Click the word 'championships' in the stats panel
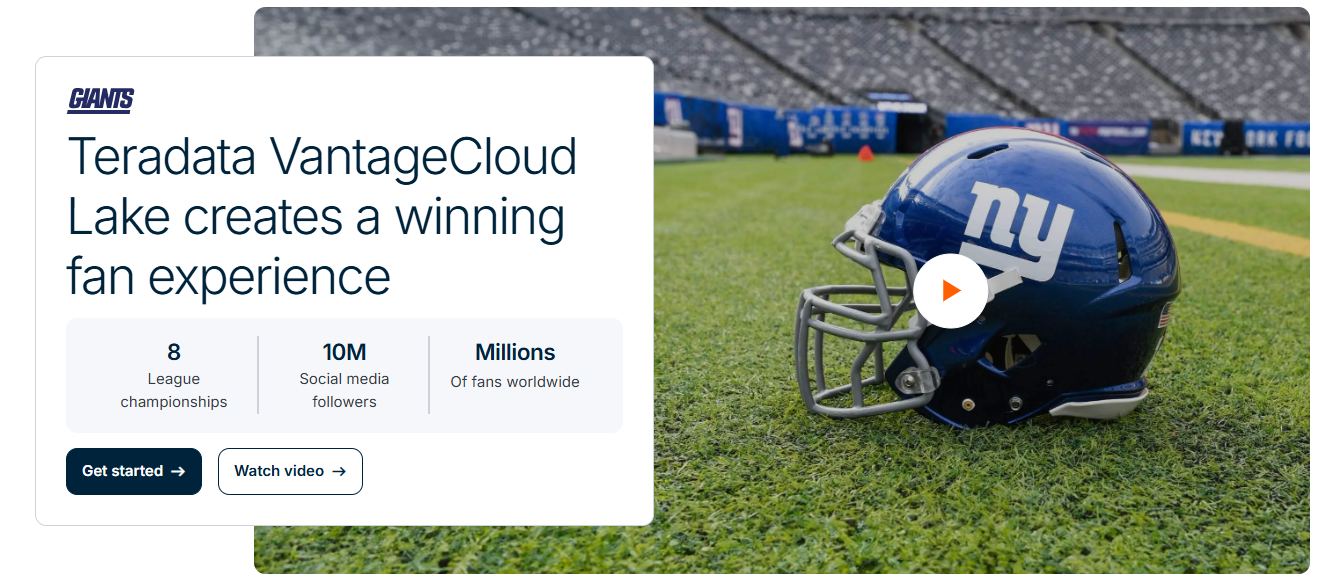 pos(174,402)
